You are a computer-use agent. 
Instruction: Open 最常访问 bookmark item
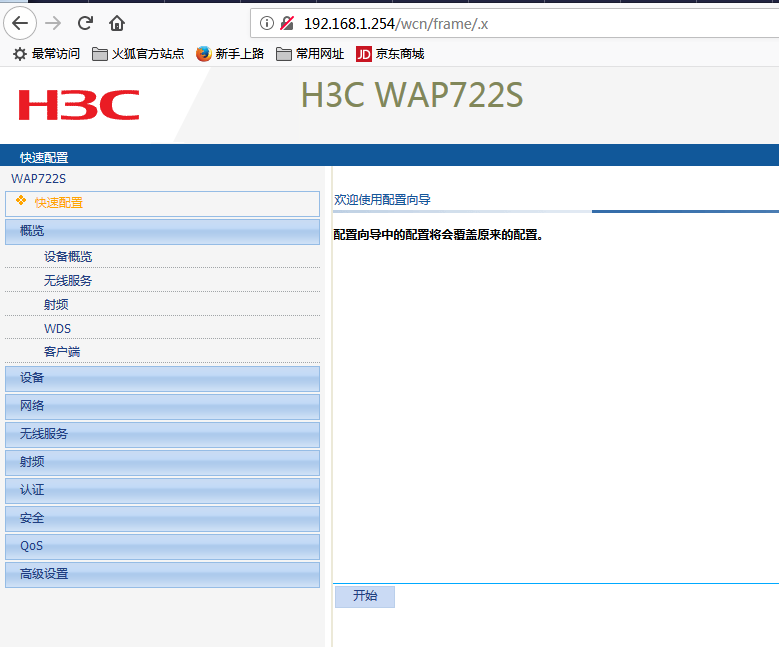(46, 54)
